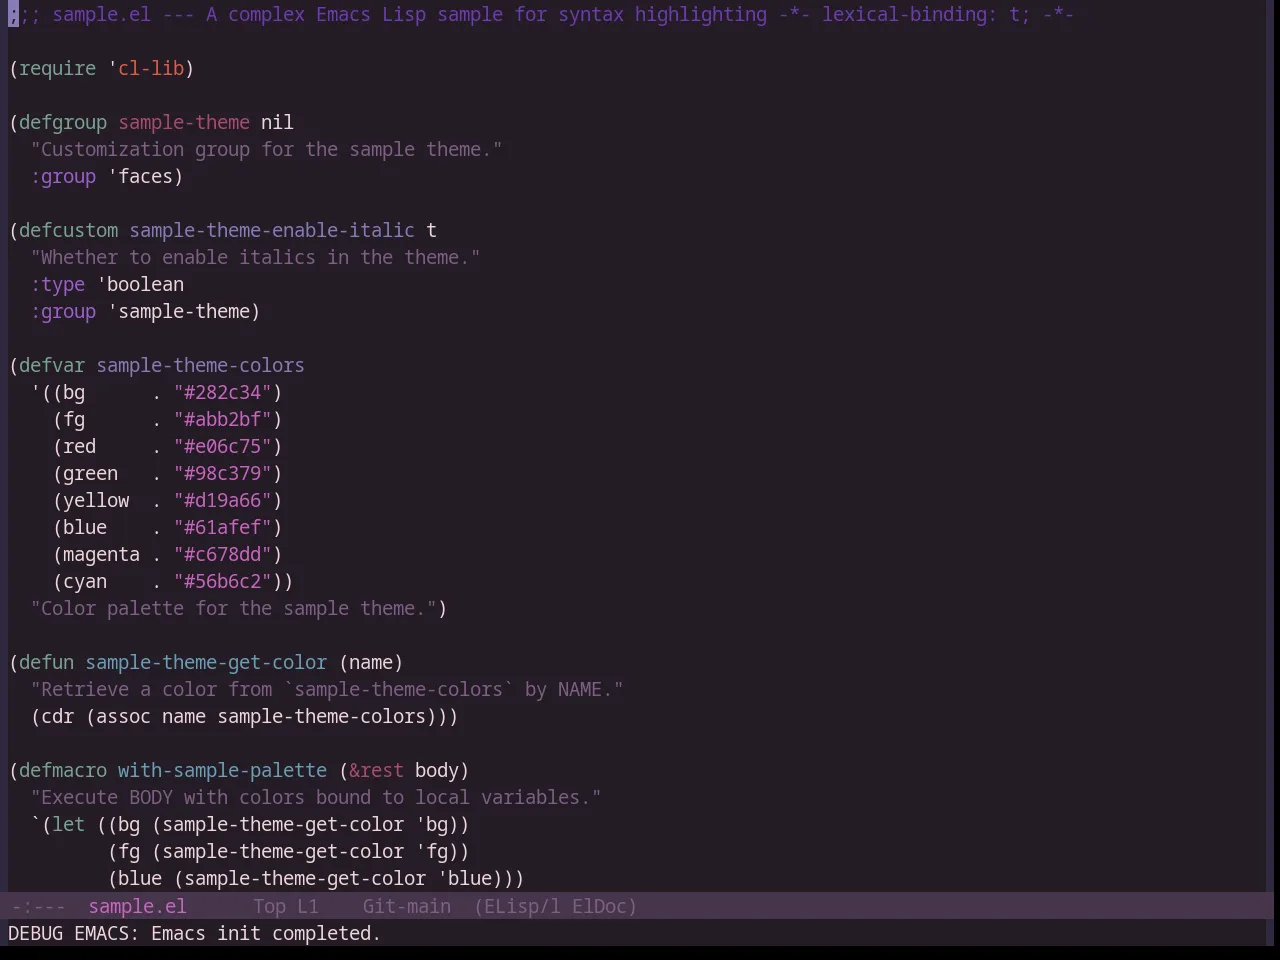Click the 'fg quoted symbol in let binding
Screen dimensions: 1280x960
click(x=431, y=851)
